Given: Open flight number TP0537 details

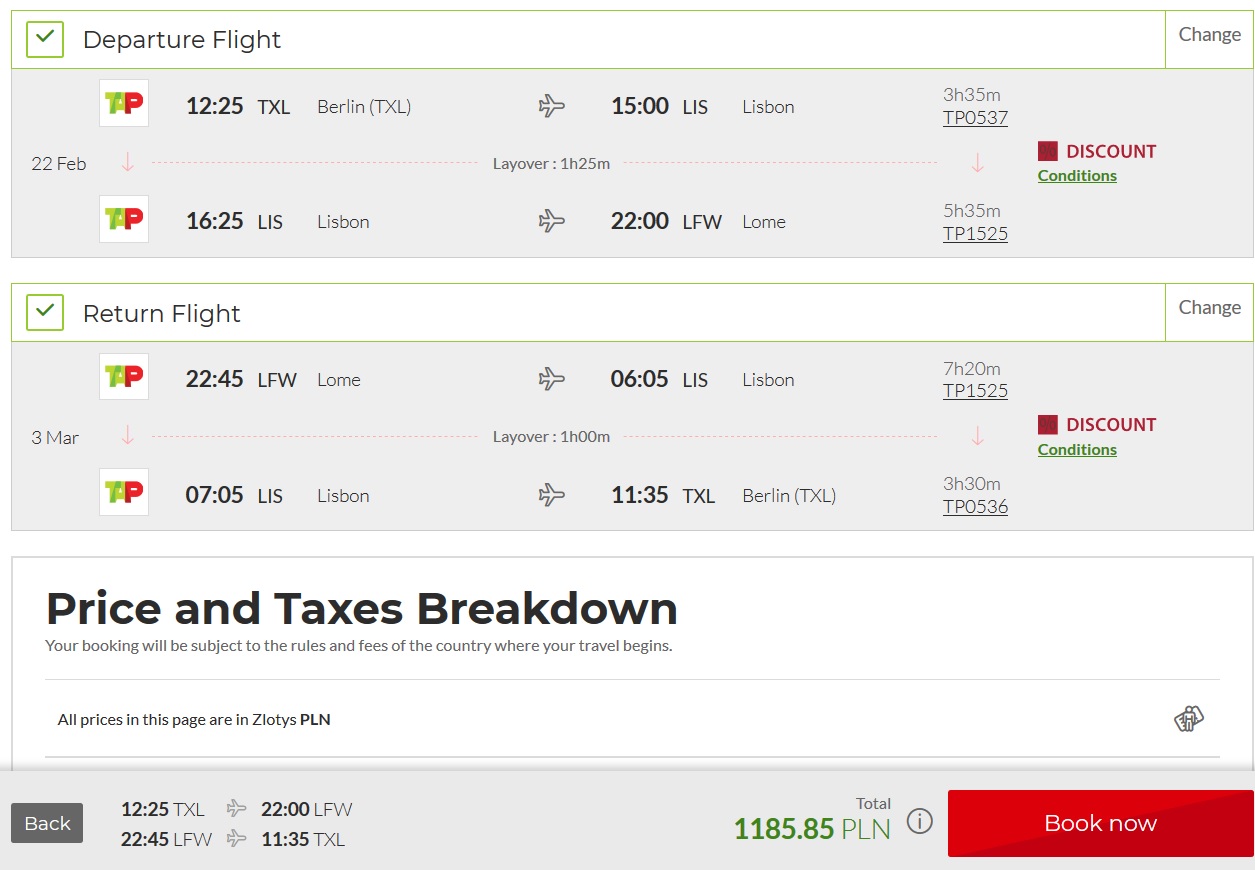Looking at the screenshot, I should coord(975,118).
